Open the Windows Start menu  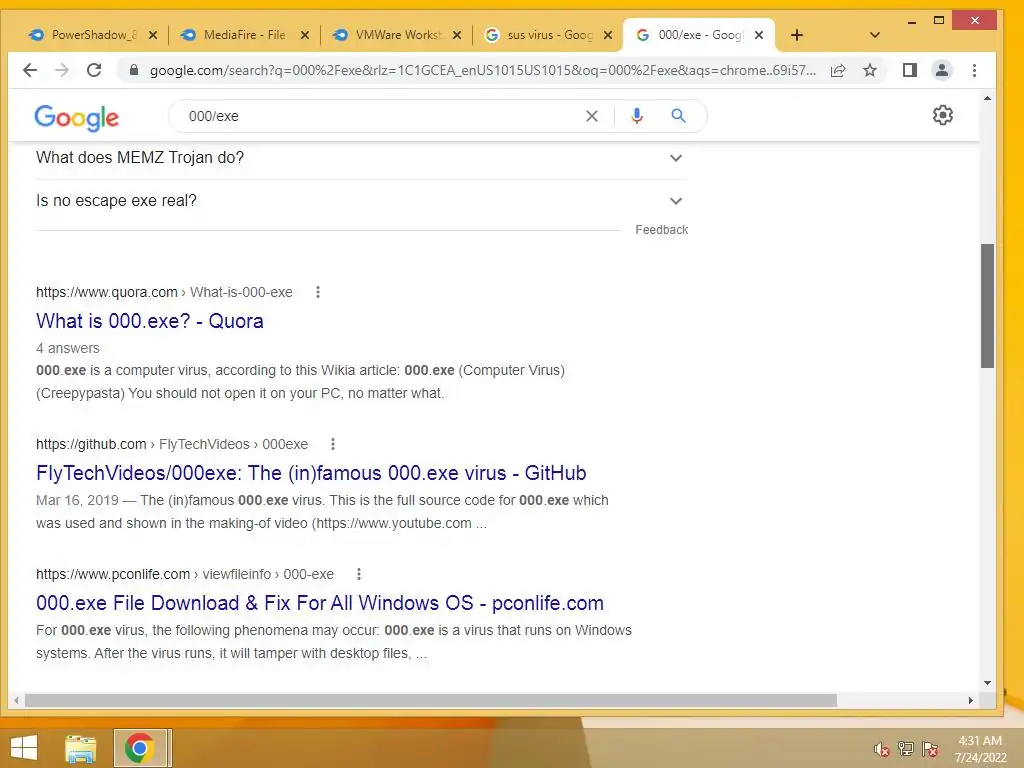[24, 748]
